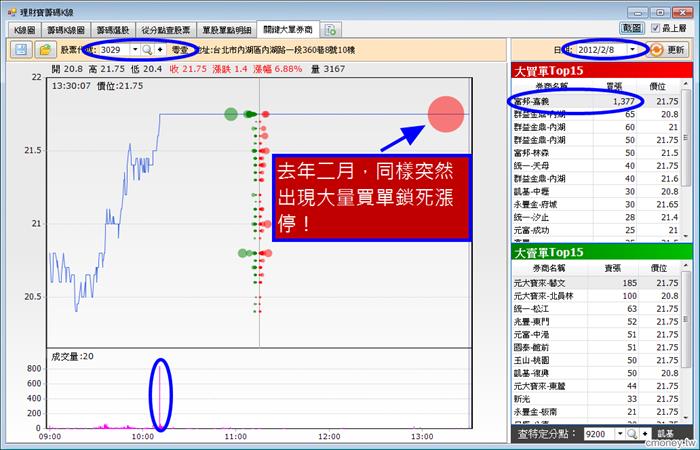Click the plus icon beside stock search

coord(160,50)
